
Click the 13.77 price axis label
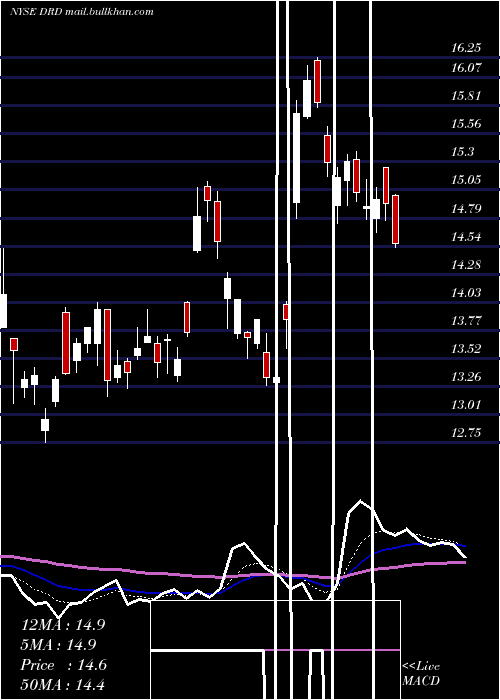pyautogui.click(x=466, y=321)
